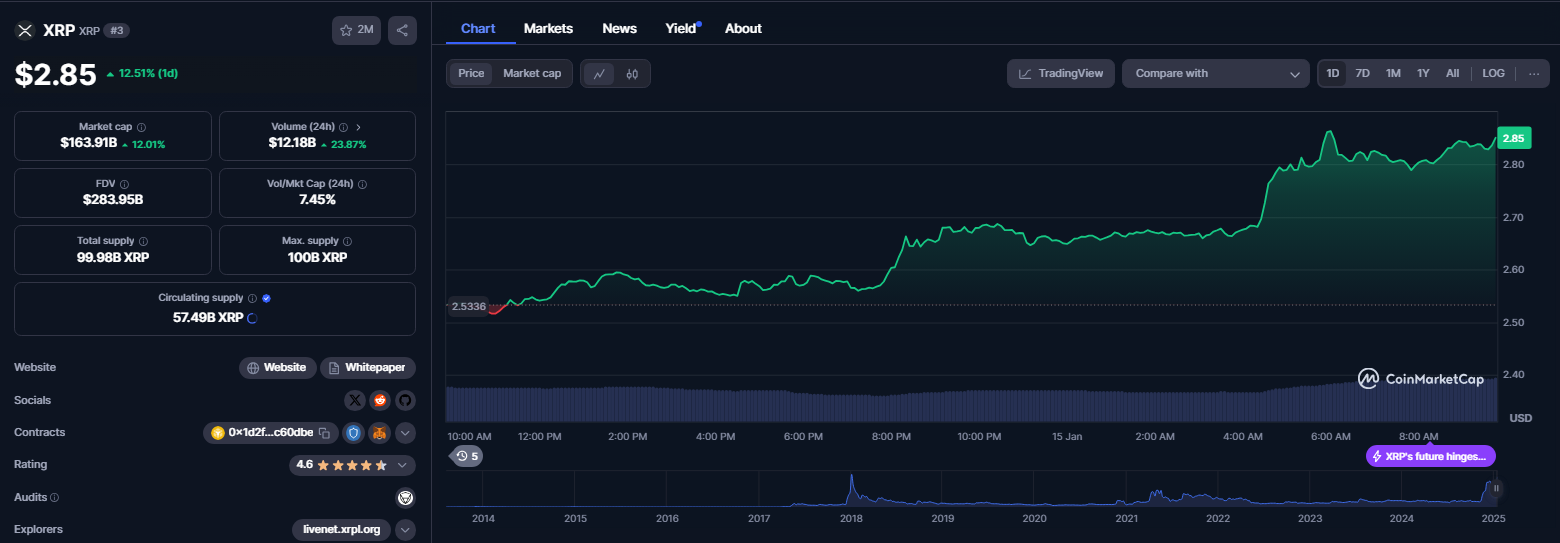
Task: Open the GitHub social link
Action: point(404,400)
